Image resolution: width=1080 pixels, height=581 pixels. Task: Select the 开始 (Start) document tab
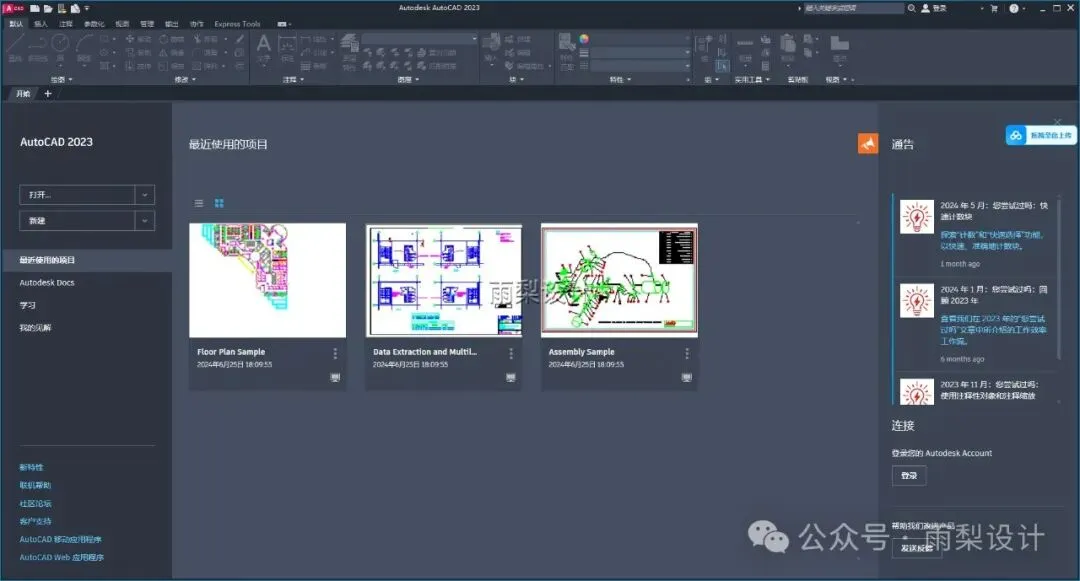(x=23, y=94)
